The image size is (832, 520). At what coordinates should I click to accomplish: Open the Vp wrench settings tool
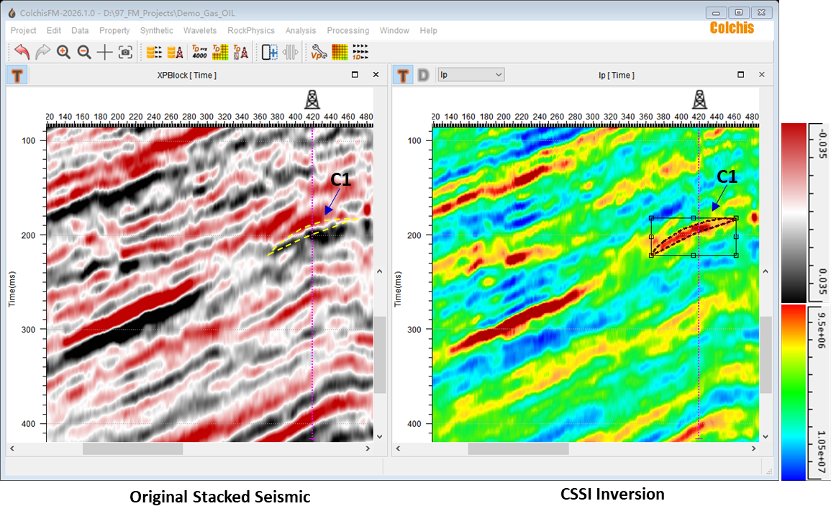(319, 52)
